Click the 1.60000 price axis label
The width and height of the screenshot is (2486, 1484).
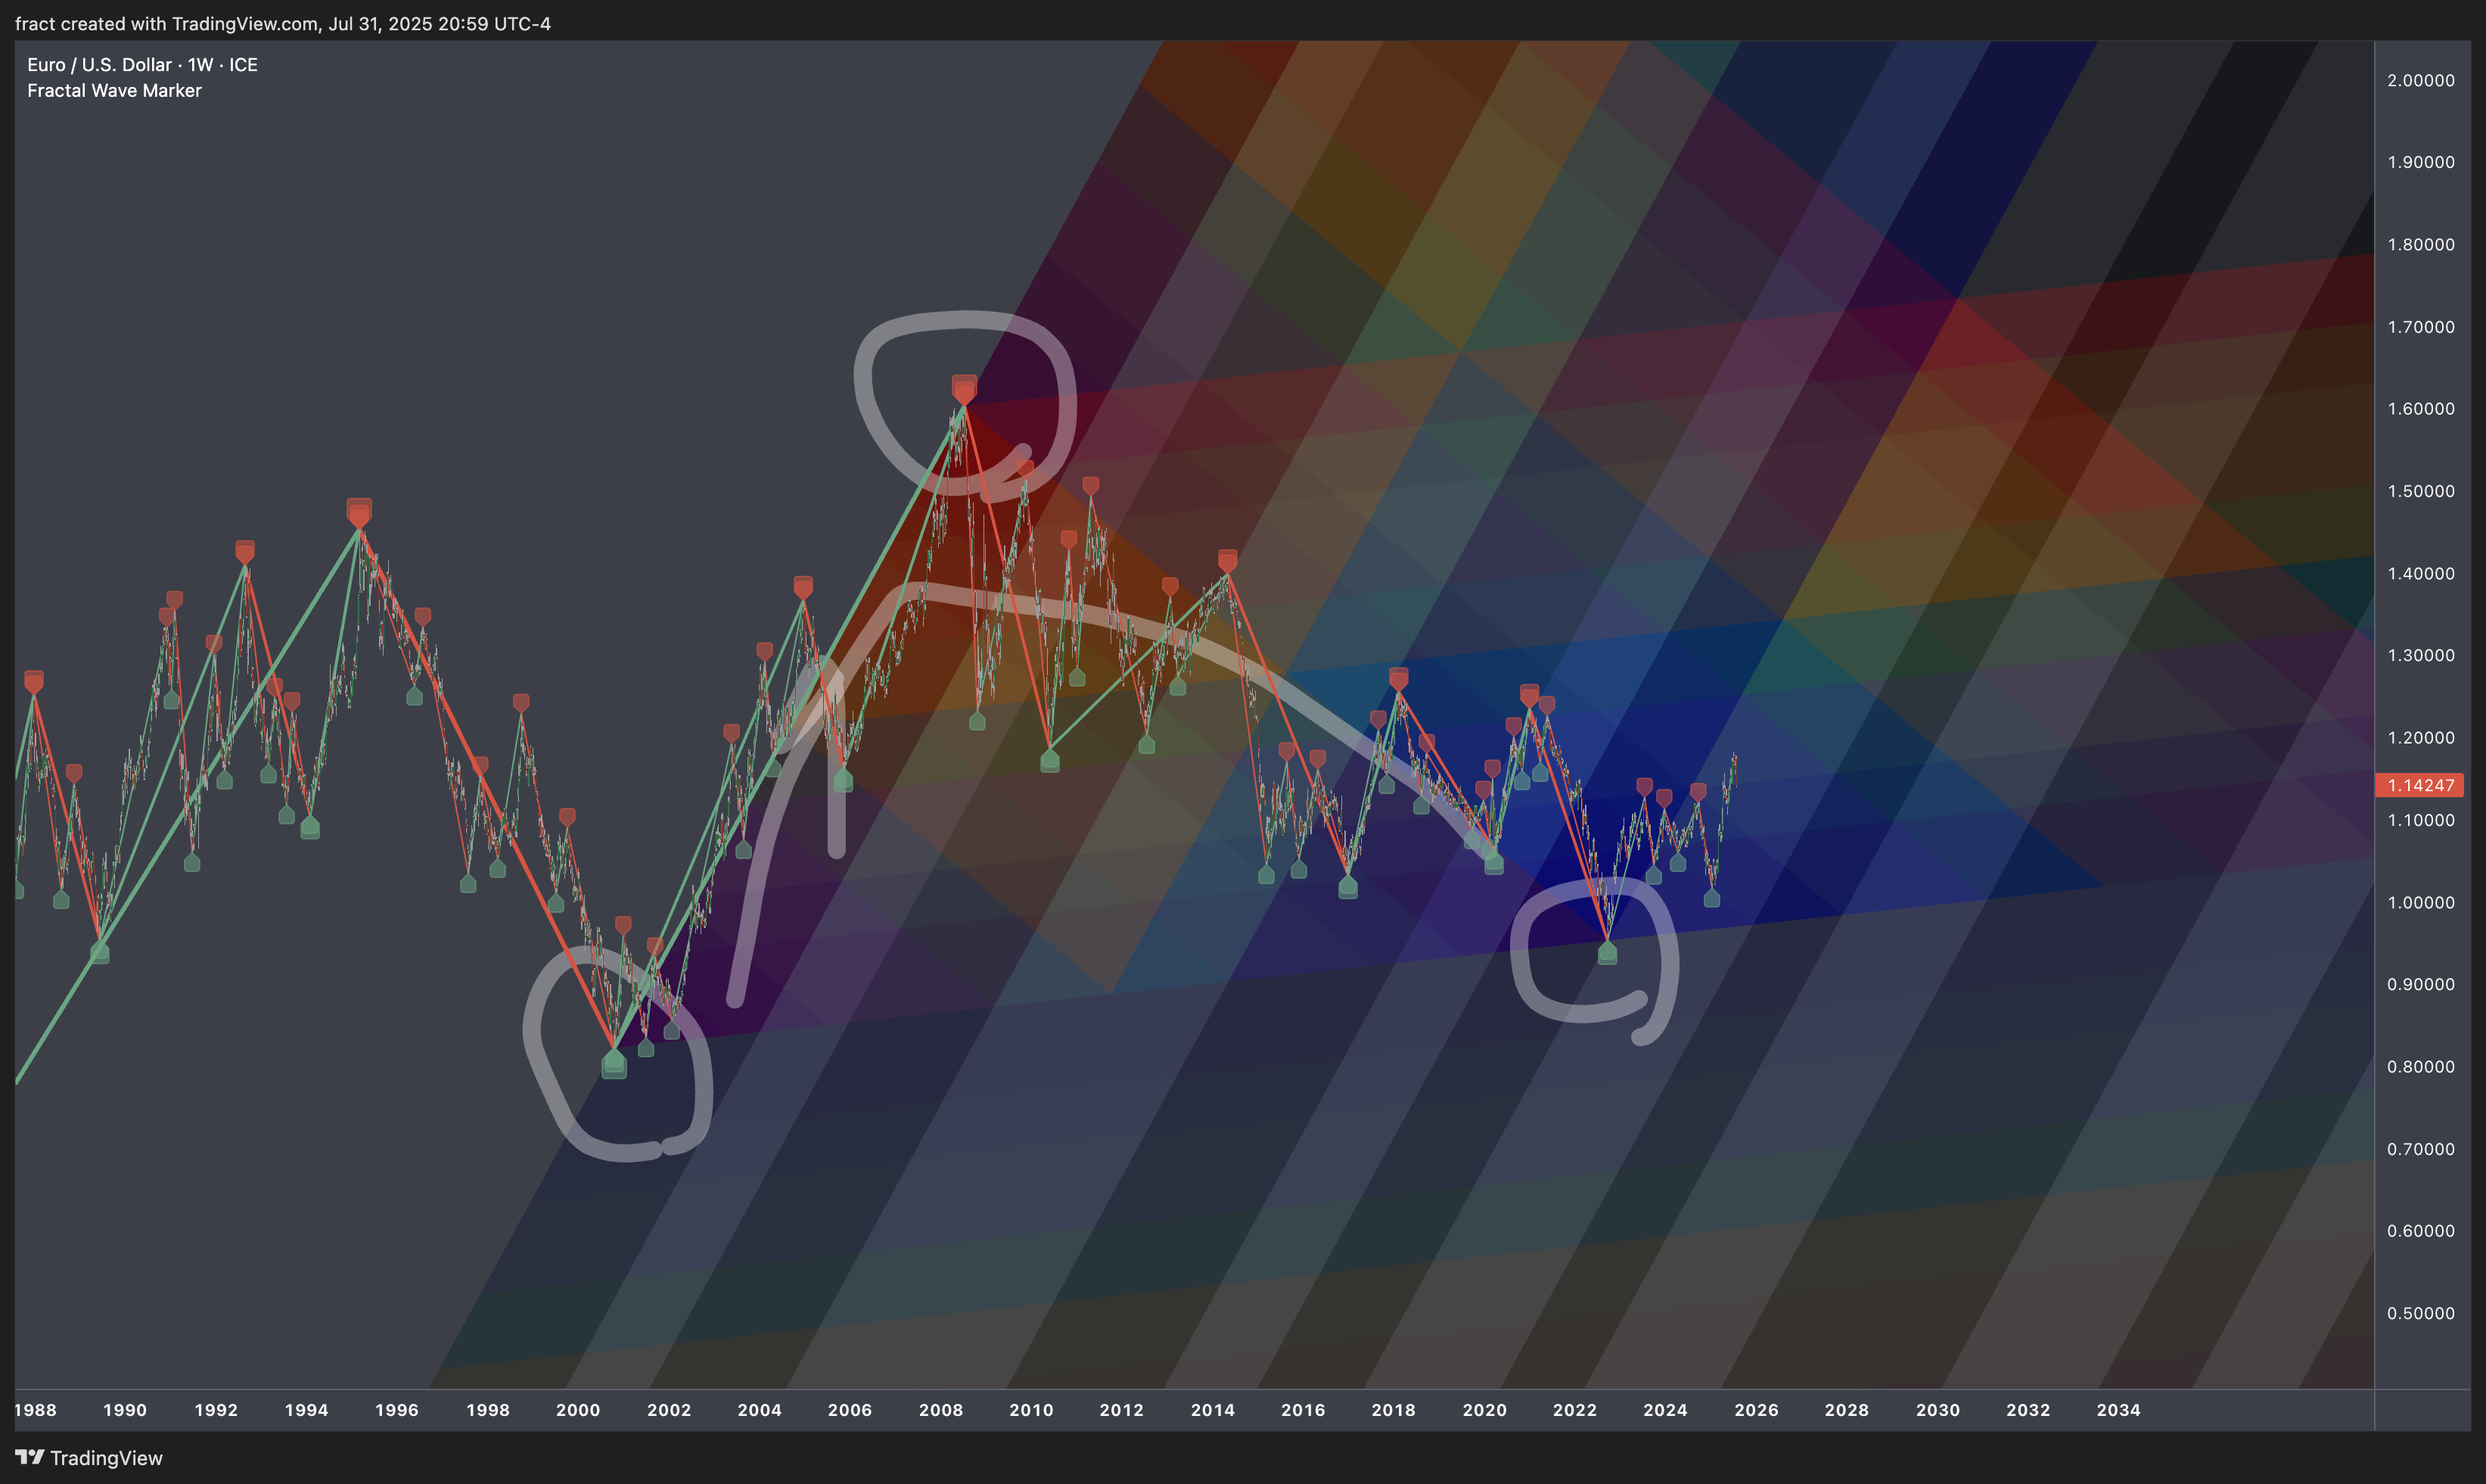coord(2420,409)
